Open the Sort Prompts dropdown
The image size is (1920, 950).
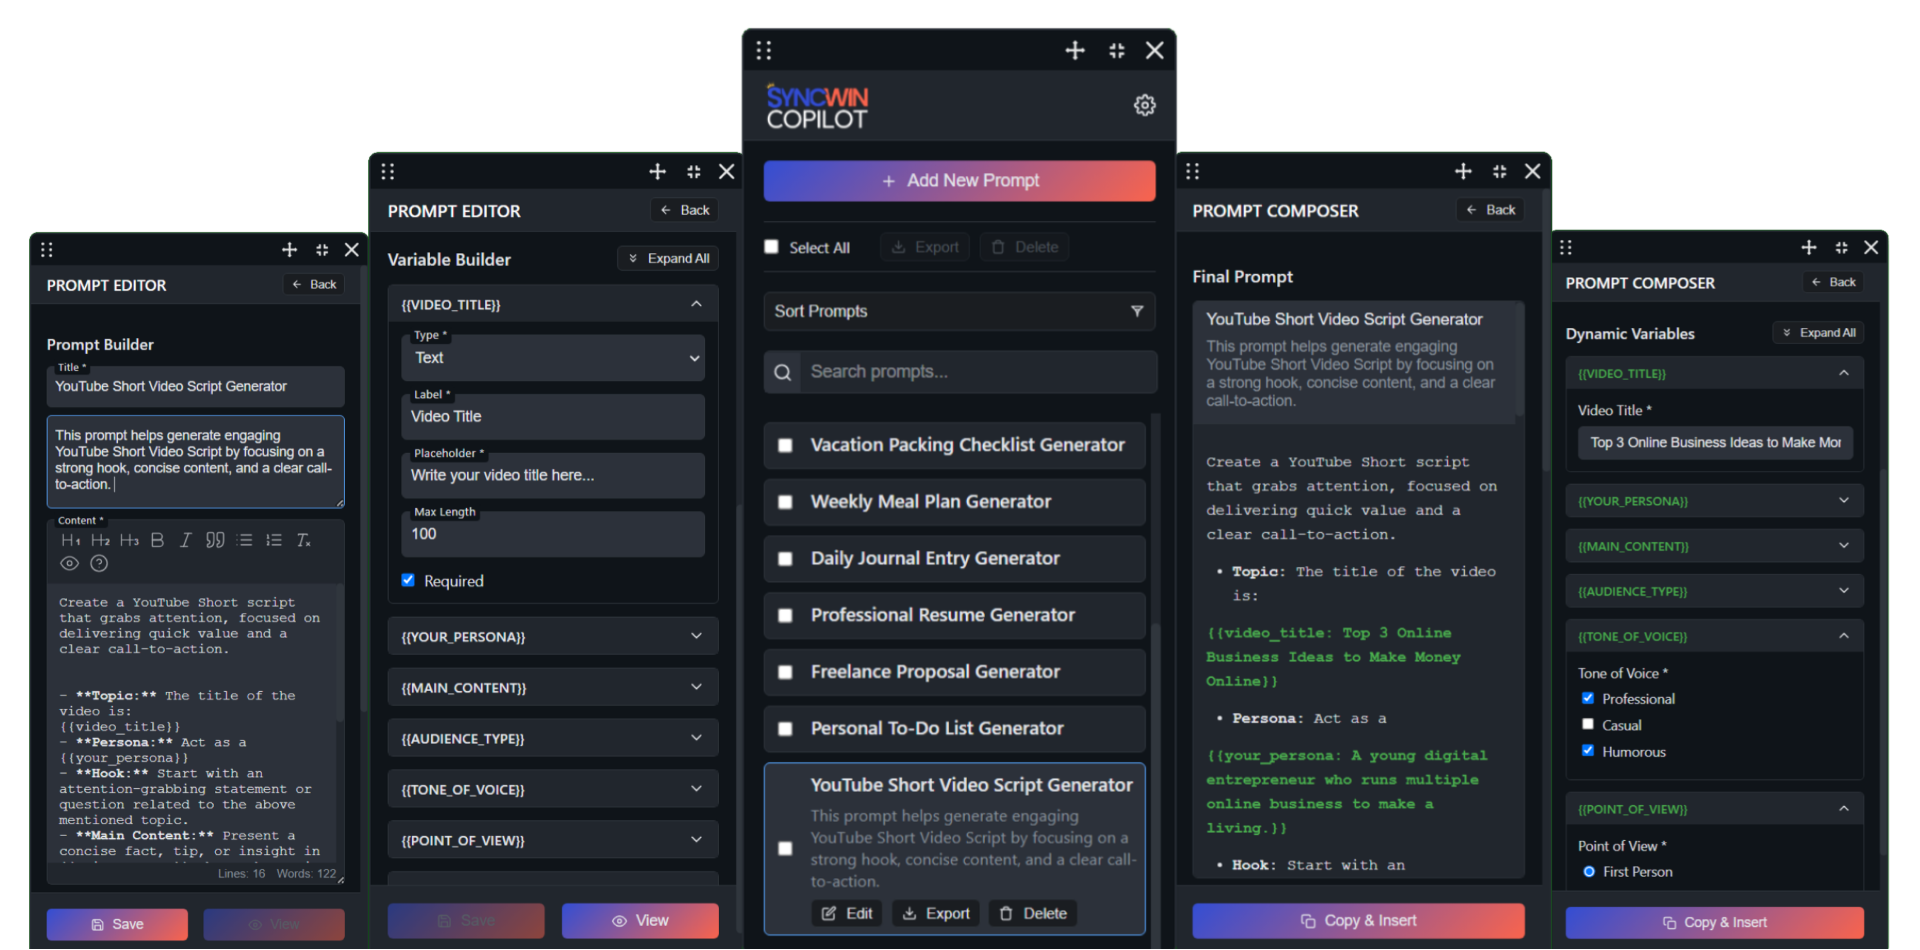959,311
